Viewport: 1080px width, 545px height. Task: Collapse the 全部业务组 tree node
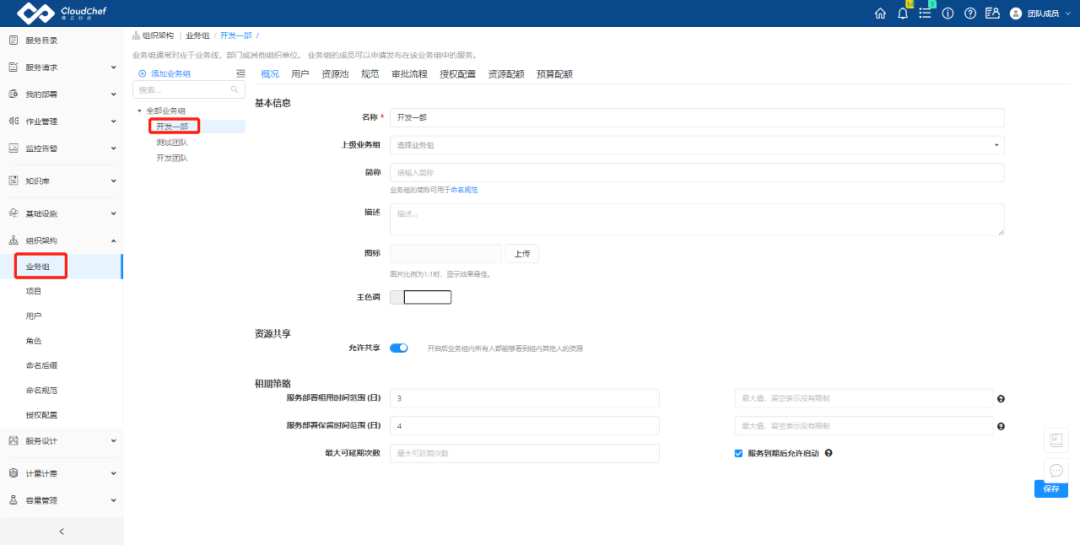tap(139, 111)
